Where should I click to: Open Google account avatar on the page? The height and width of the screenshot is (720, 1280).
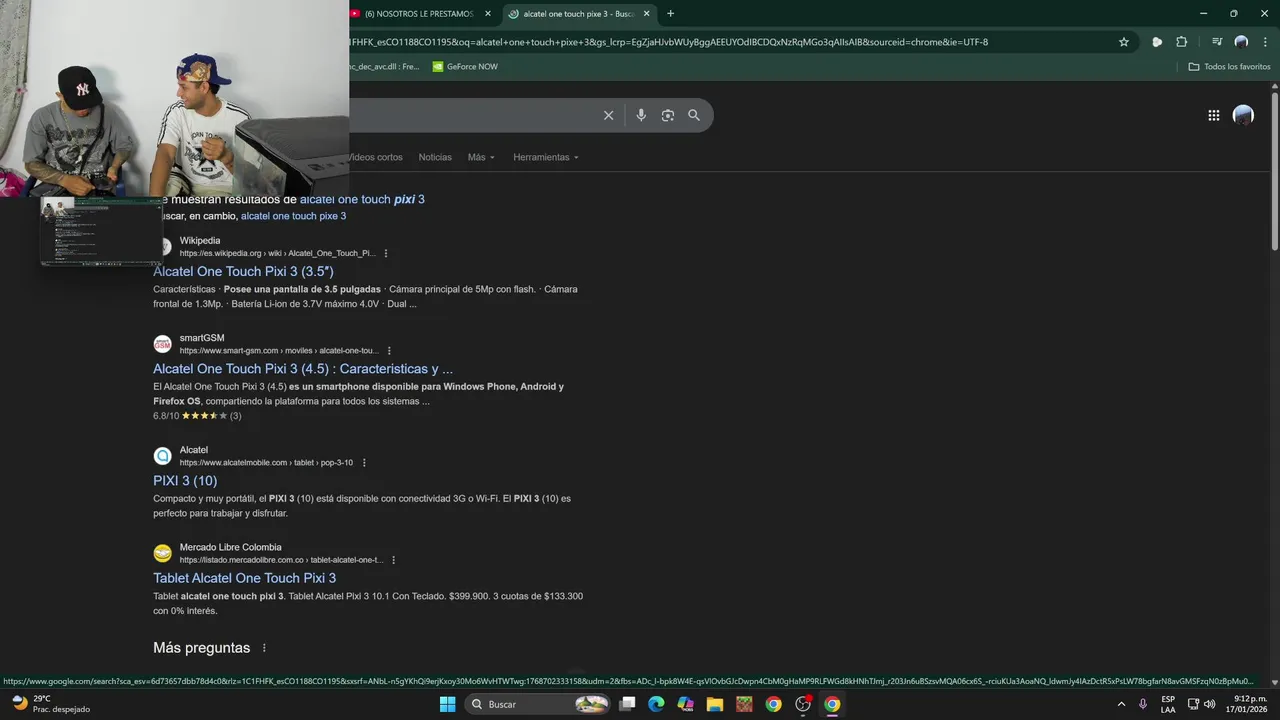pyautogui.click(x=1243, y=115)
